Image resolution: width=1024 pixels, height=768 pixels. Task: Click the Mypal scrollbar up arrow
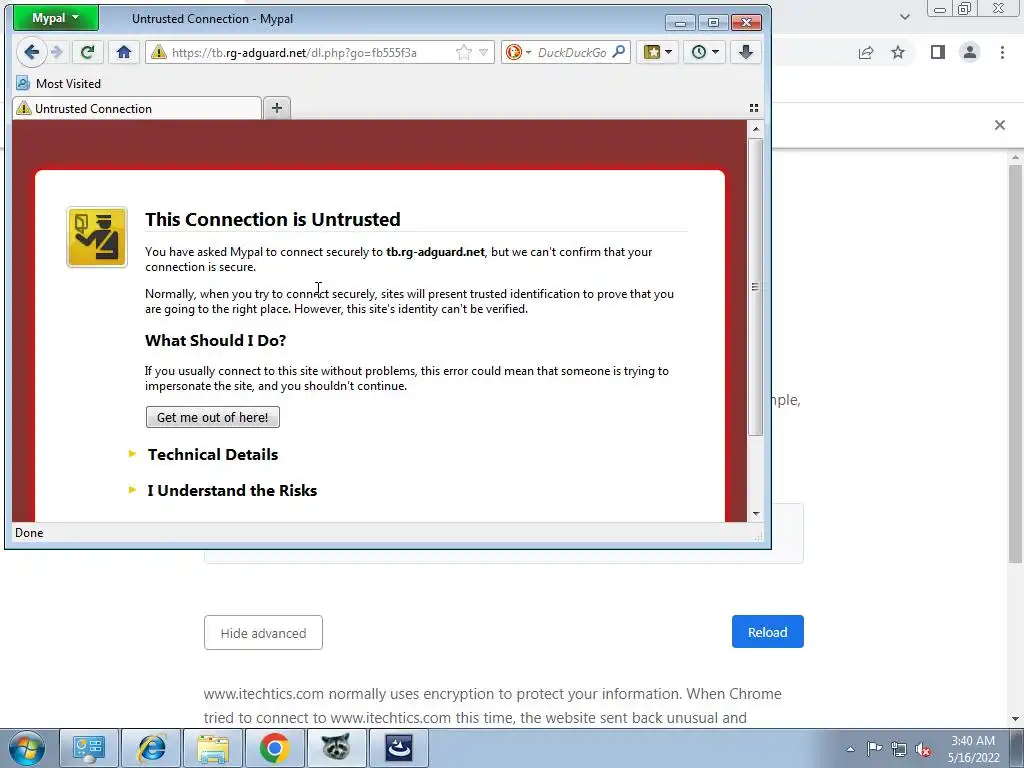[756, 129]
